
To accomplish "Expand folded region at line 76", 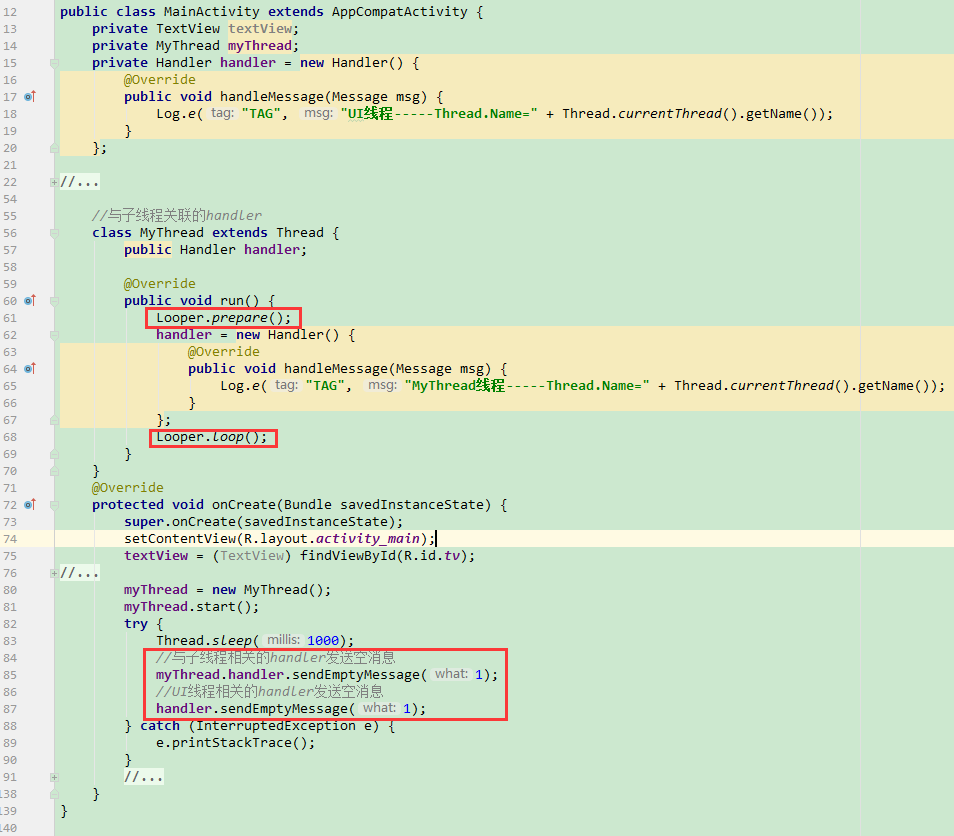I will 54,573.
